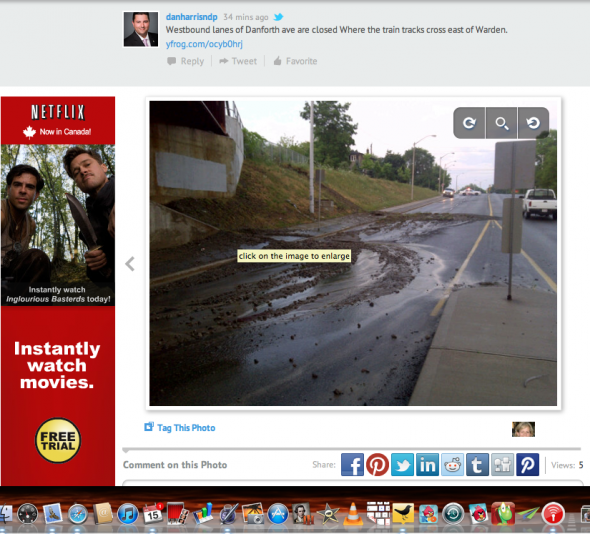Click the magnifier zoom icon on photo
The width and height of the screenshot is (590, 534).
pos(502,123)
